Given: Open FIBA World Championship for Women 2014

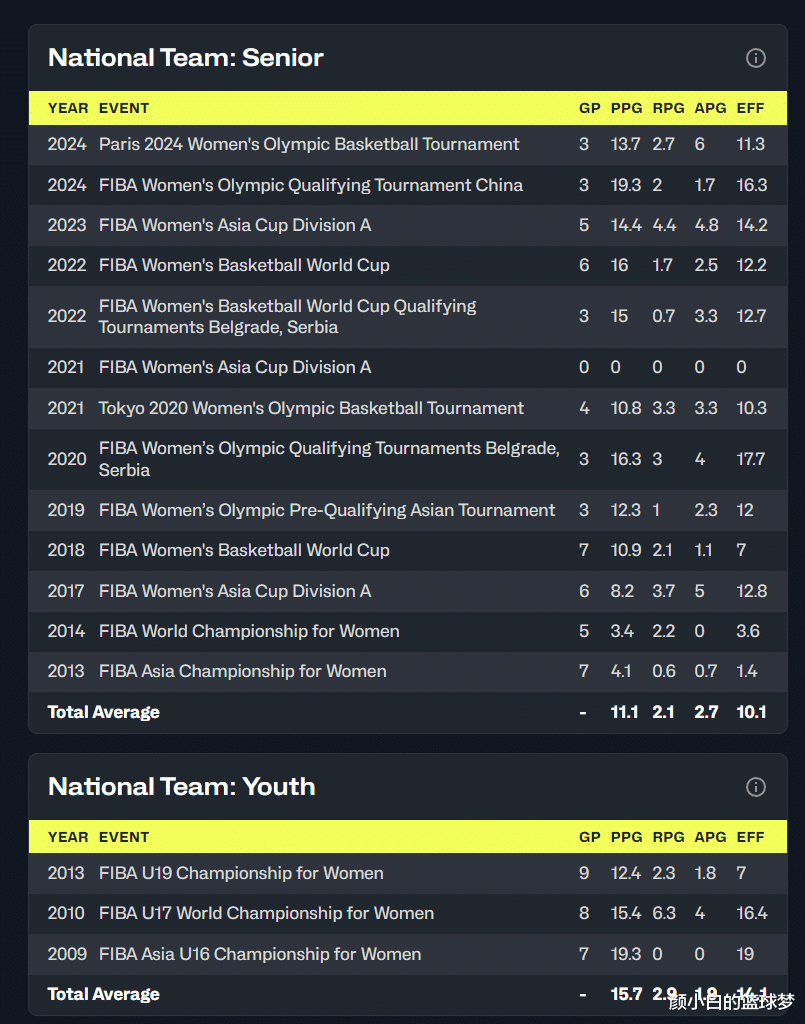Looking at the screenshot, I should [x=249, y=631].
